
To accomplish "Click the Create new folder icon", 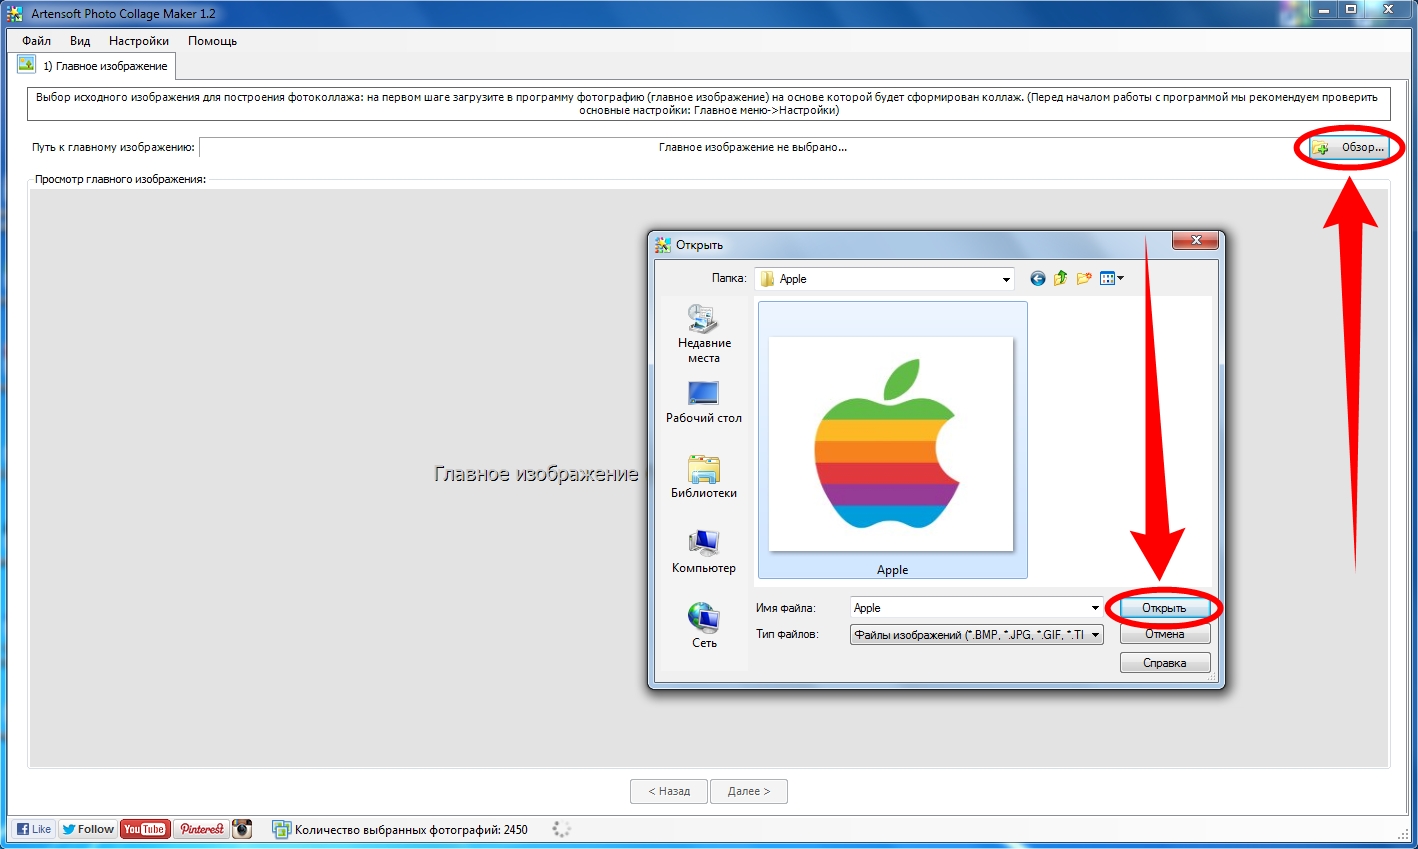I will (x=1084, y=278).
